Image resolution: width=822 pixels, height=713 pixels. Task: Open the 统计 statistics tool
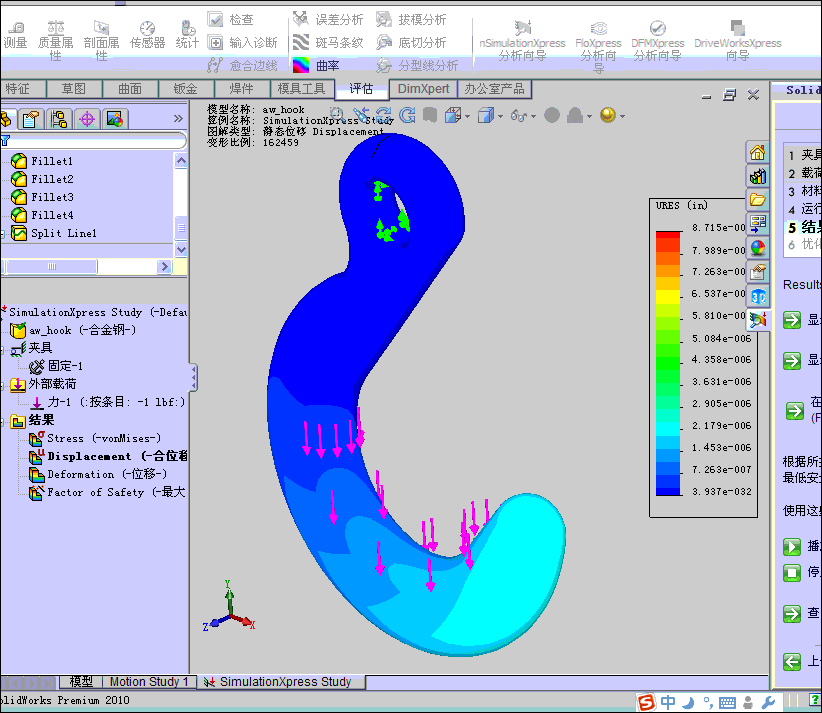187,36
